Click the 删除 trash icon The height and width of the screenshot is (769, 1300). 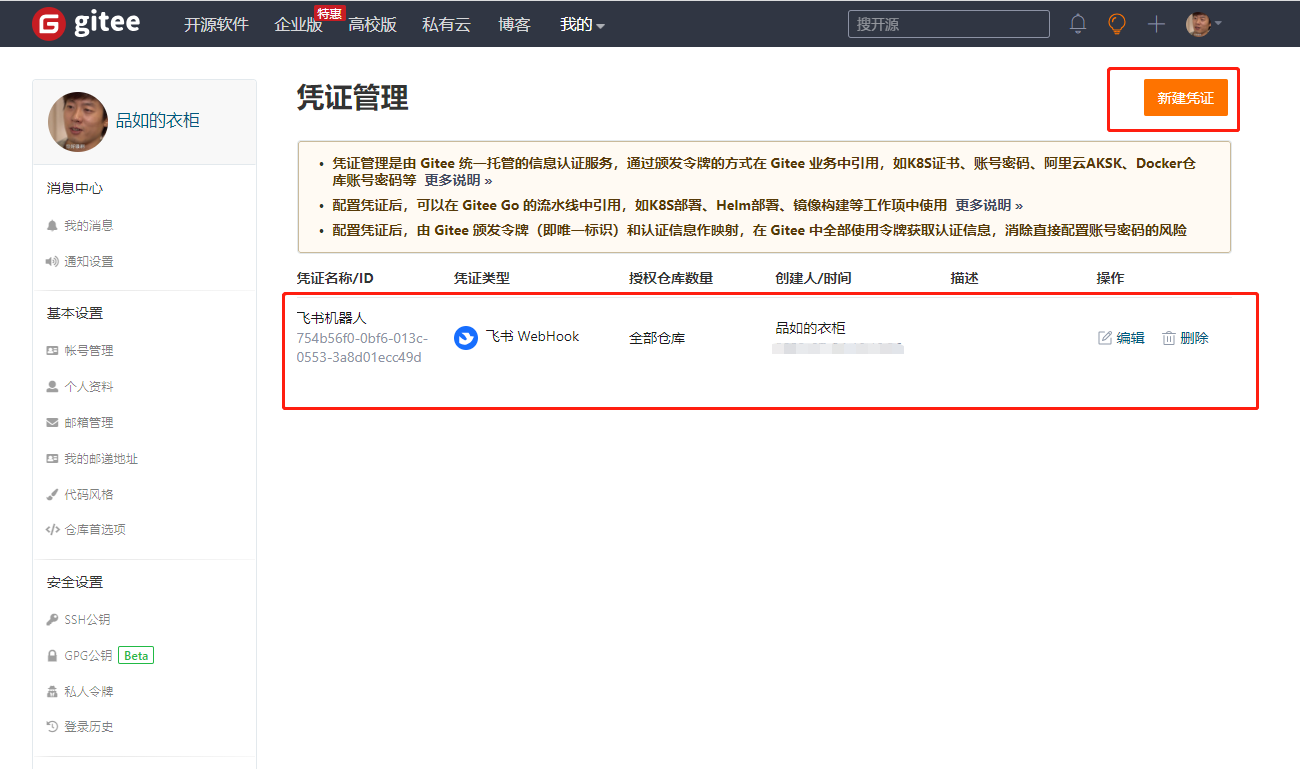[x=1168, y=338]
